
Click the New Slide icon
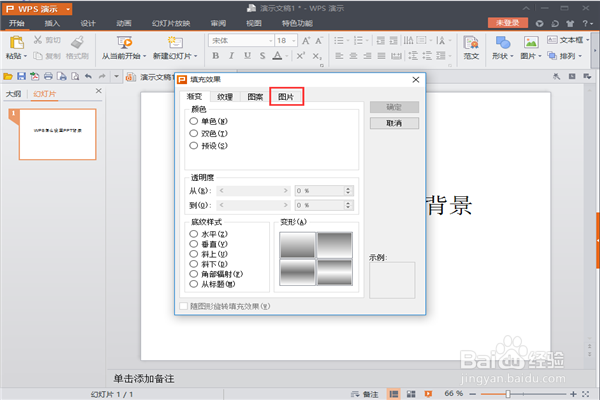point(175,42)
